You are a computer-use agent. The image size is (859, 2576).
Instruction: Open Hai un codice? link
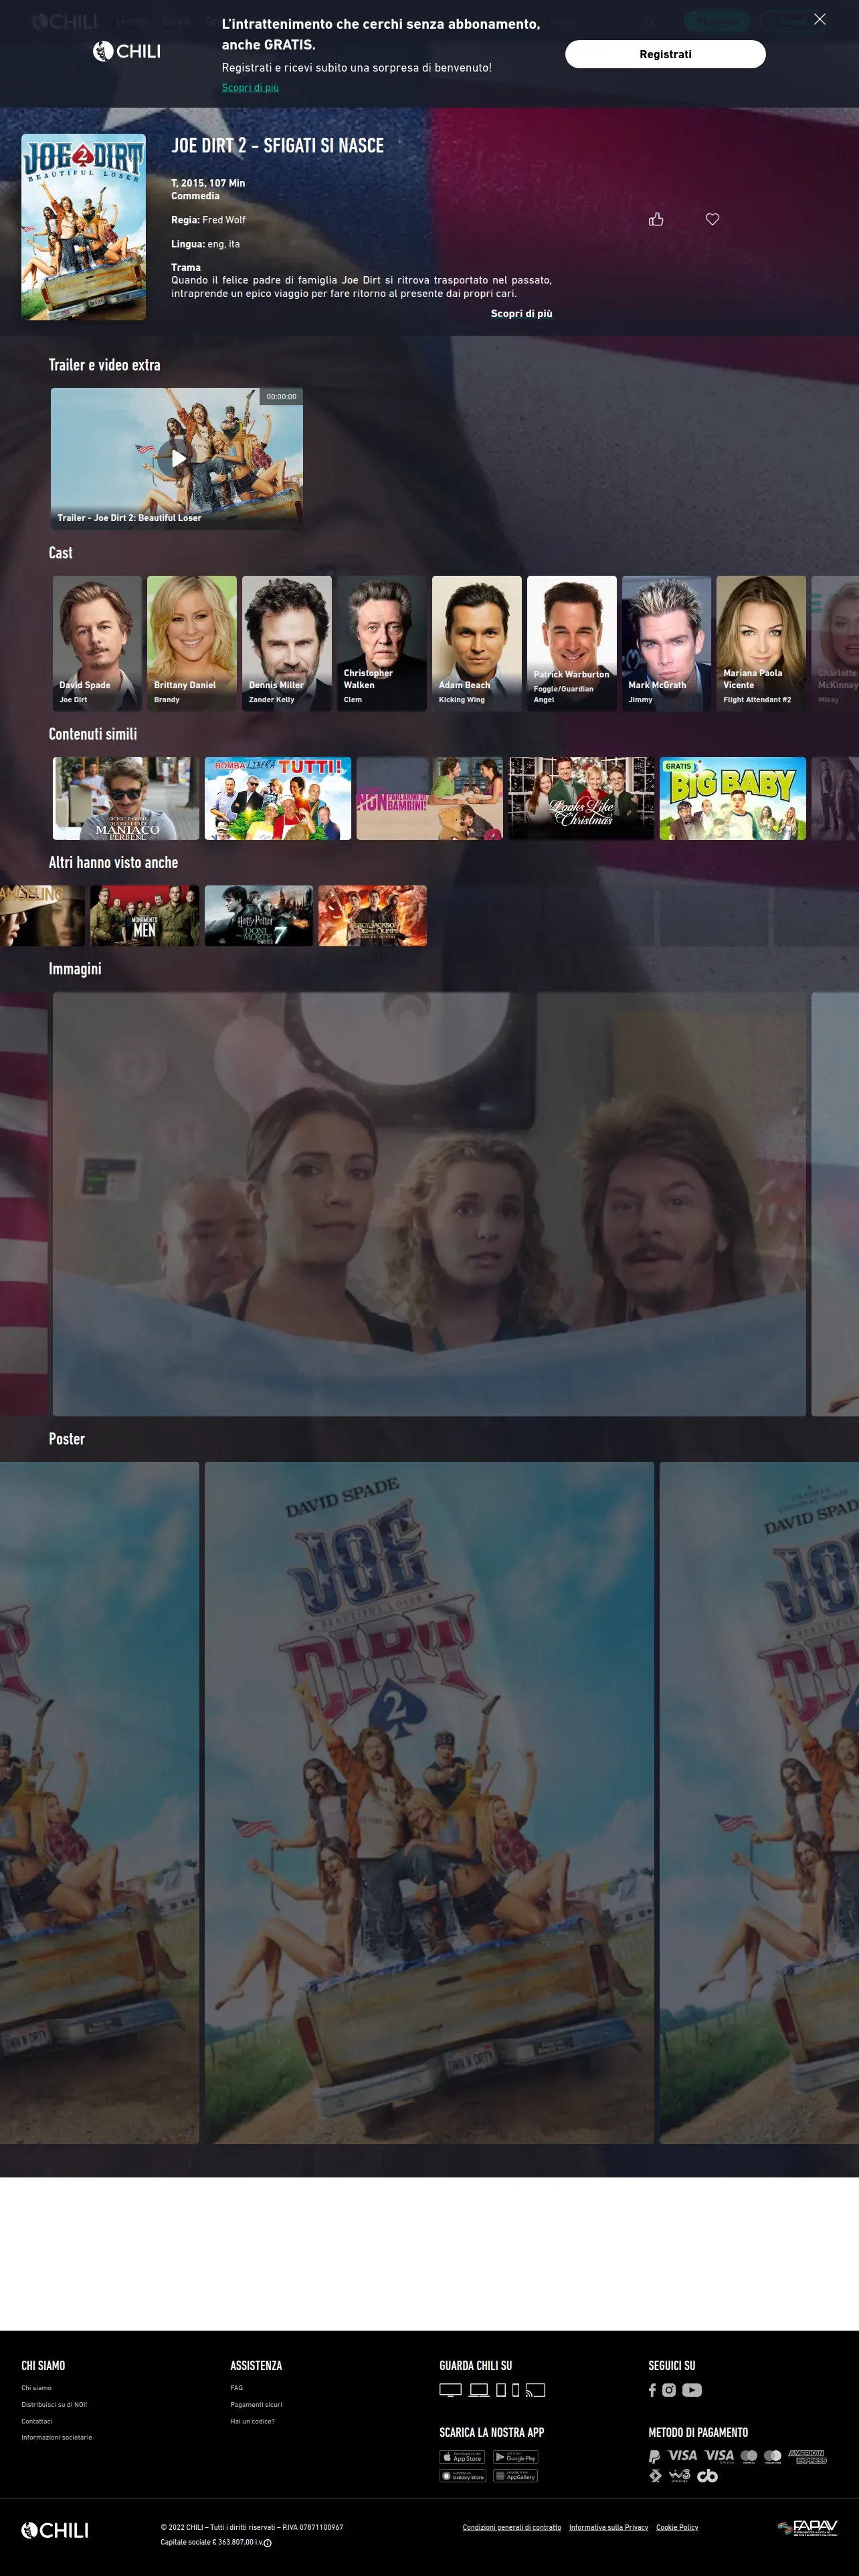point(252,2421)
